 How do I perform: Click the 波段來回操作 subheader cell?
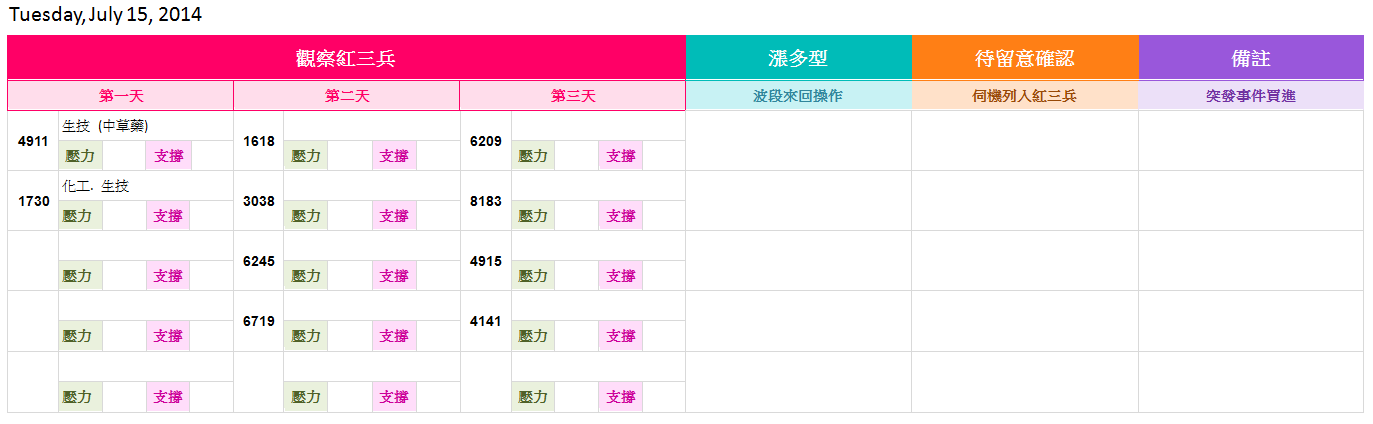[798, 96]
